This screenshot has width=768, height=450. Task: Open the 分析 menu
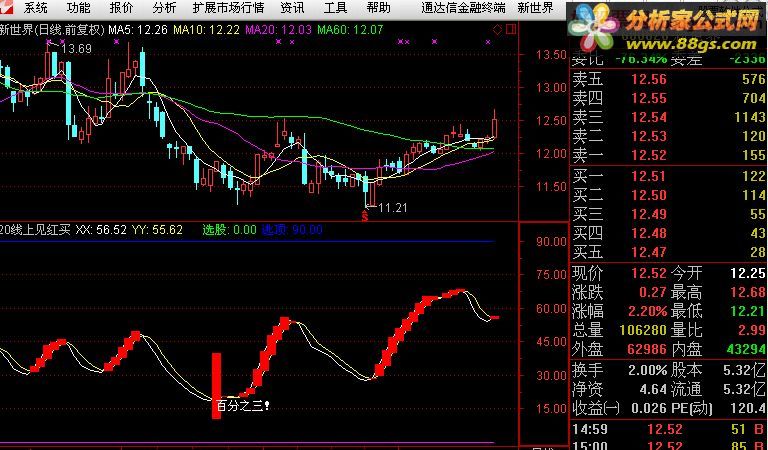click(164, 7)
